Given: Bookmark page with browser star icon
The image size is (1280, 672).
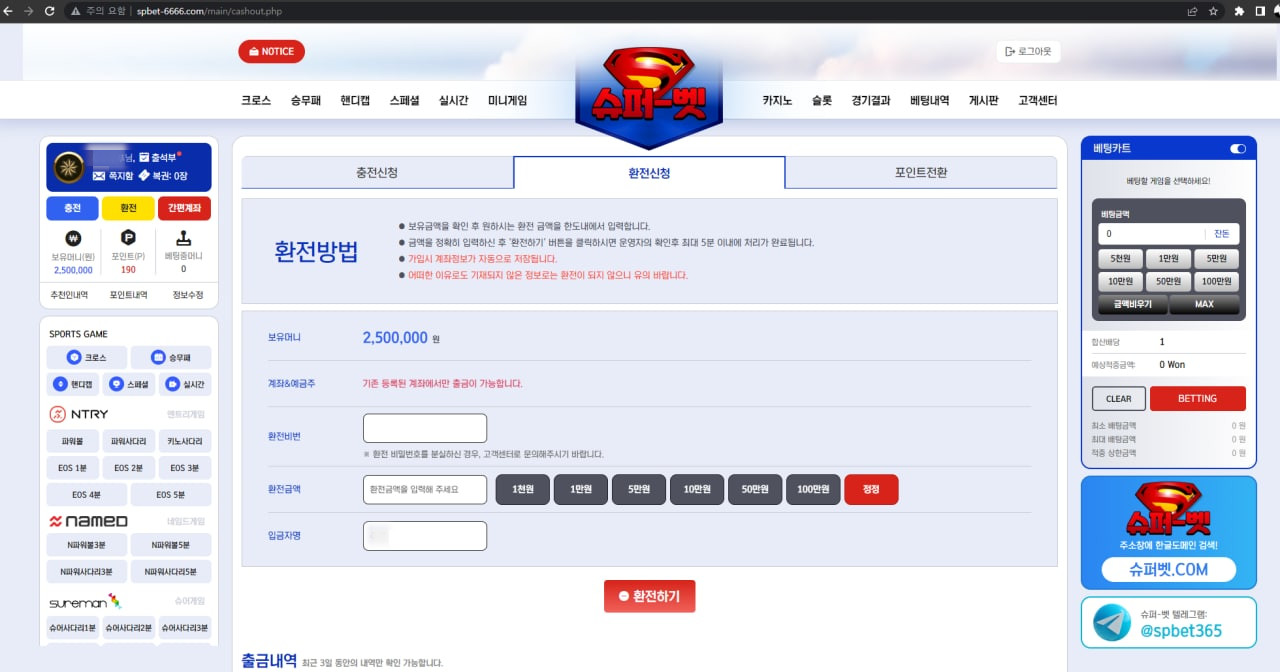Looking at the screenshot, I should 1213,11.
